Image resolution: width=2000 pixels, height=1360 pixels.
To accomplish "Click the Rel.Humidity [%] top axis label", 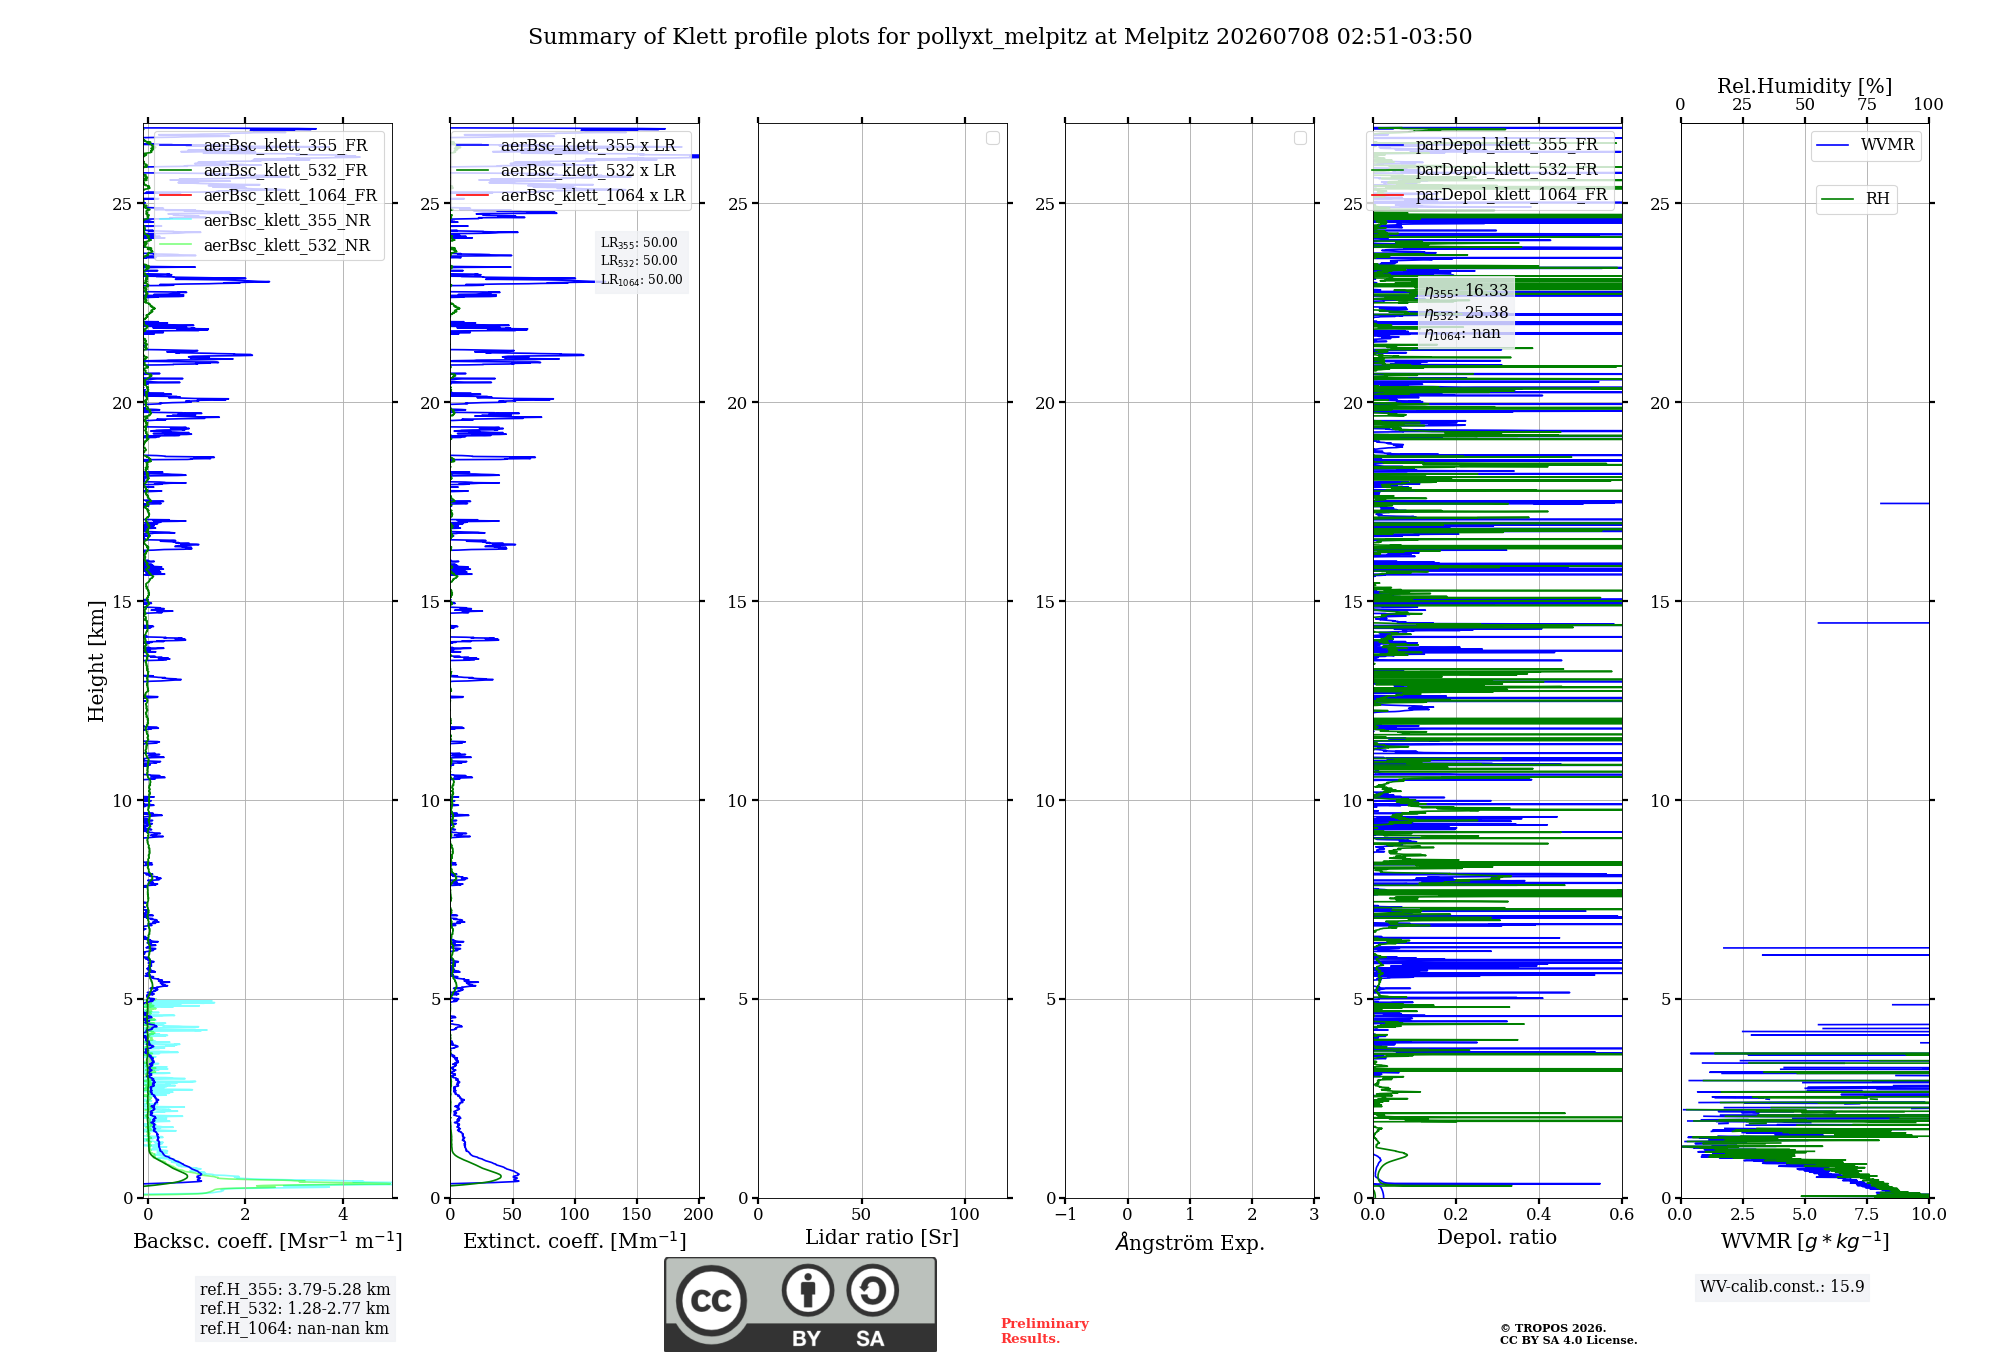I will coord(1805,86).
